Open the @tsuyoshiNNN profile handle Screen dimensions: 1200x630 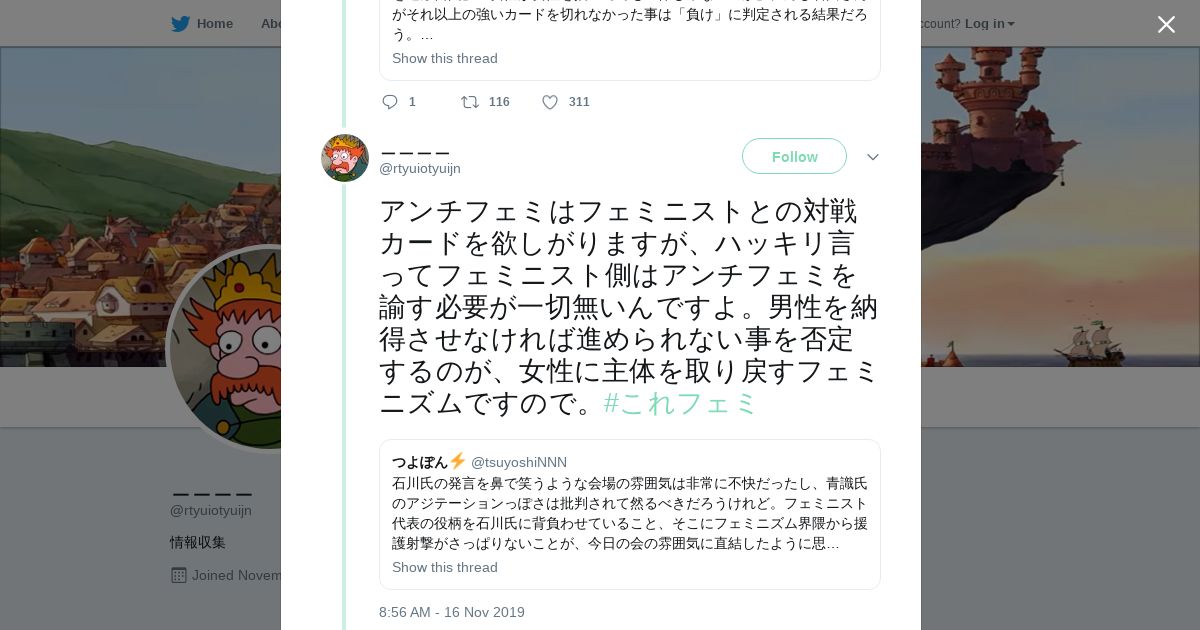click(x=519, y=462)
